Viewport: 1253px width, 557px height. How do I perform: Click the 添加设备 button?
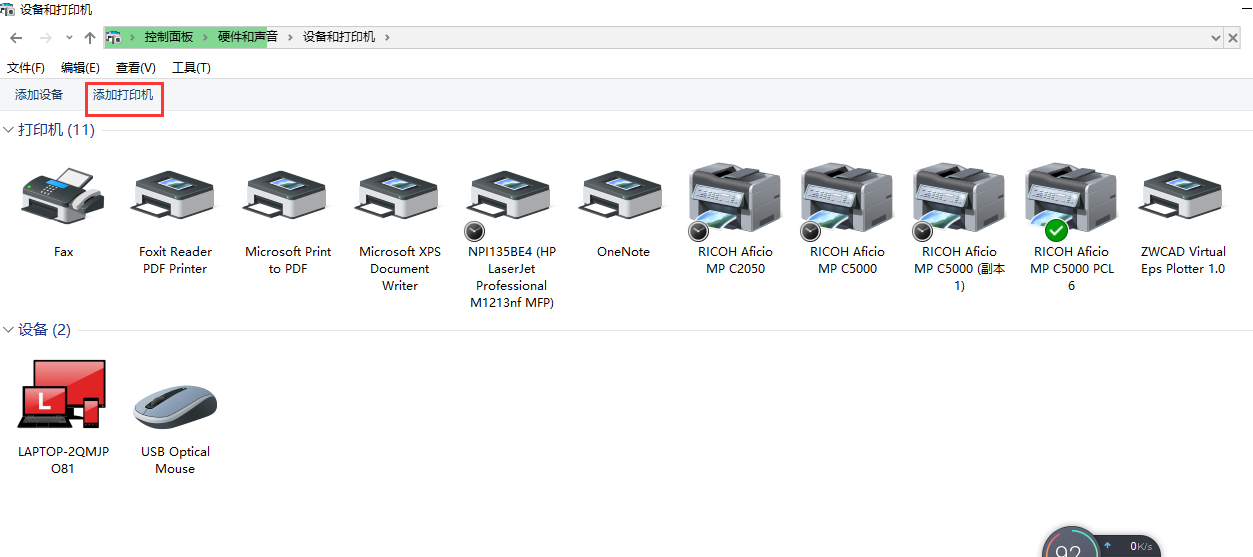pos(39,95)
